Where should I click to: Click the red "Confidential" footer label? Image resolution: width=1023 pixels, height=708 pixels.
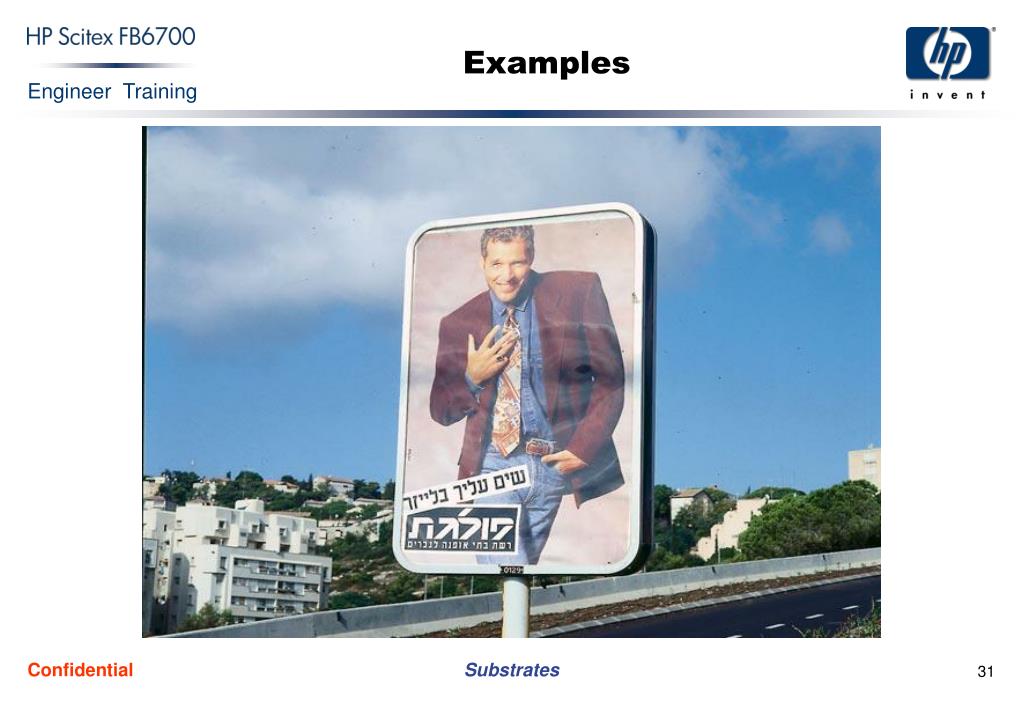pyautogui.click(x=80, y=670)
